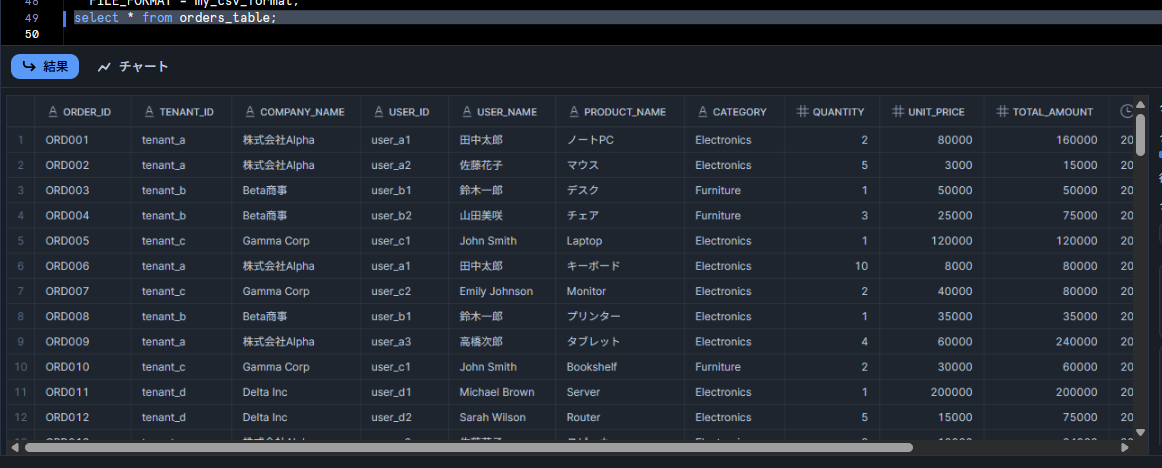
Task: Click the left arrow of horizontal scrollbar
Action: pos(15,447)
